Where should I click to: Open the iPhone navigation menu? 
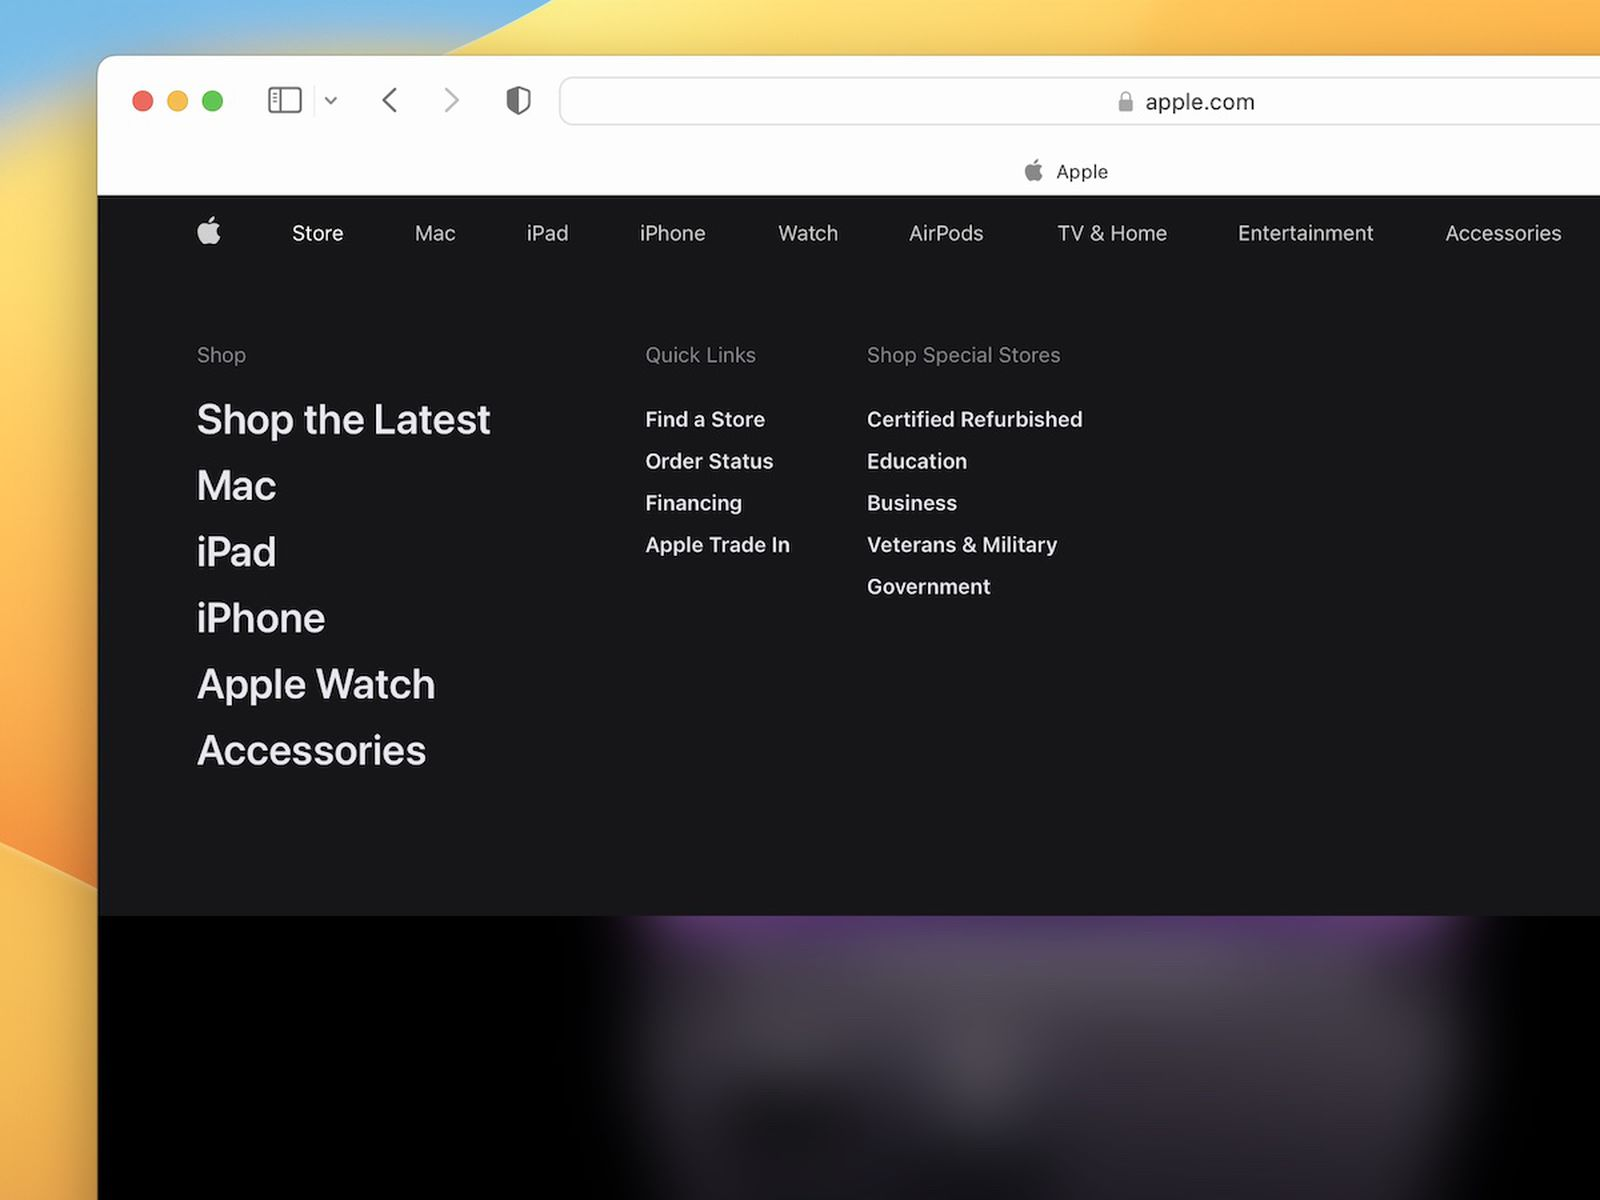pos(672,233)
